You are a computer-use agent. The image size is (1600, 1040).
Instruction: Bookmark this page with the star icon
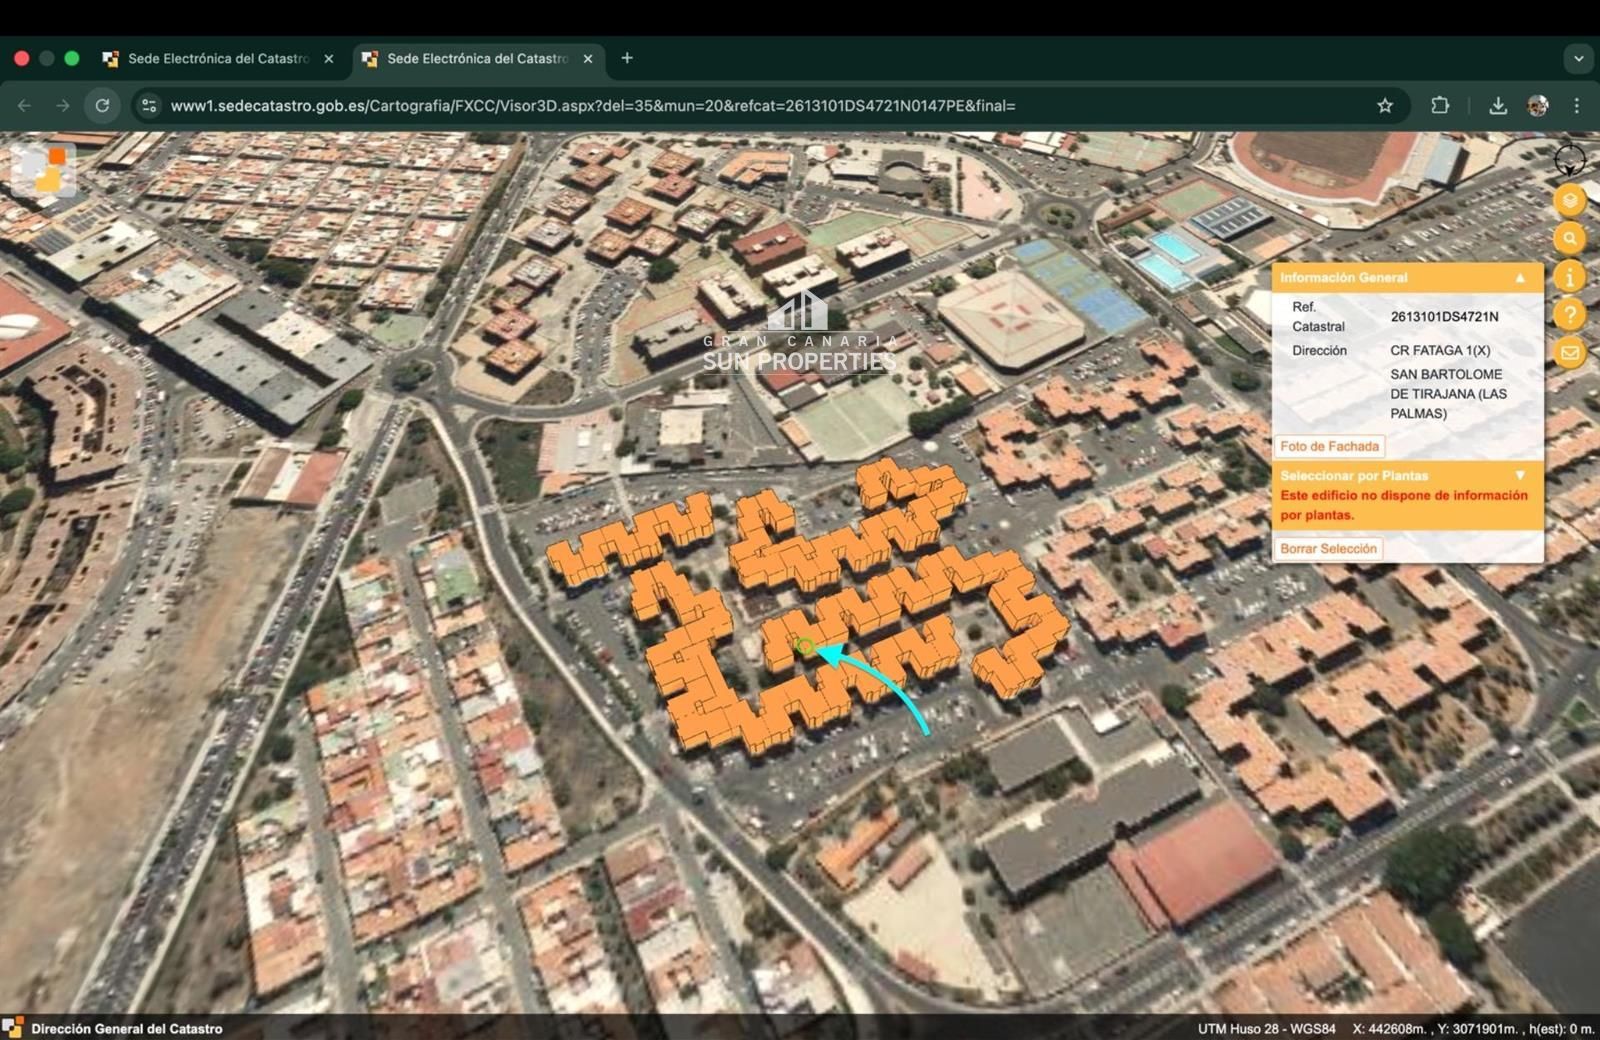tap(1385, 106)
